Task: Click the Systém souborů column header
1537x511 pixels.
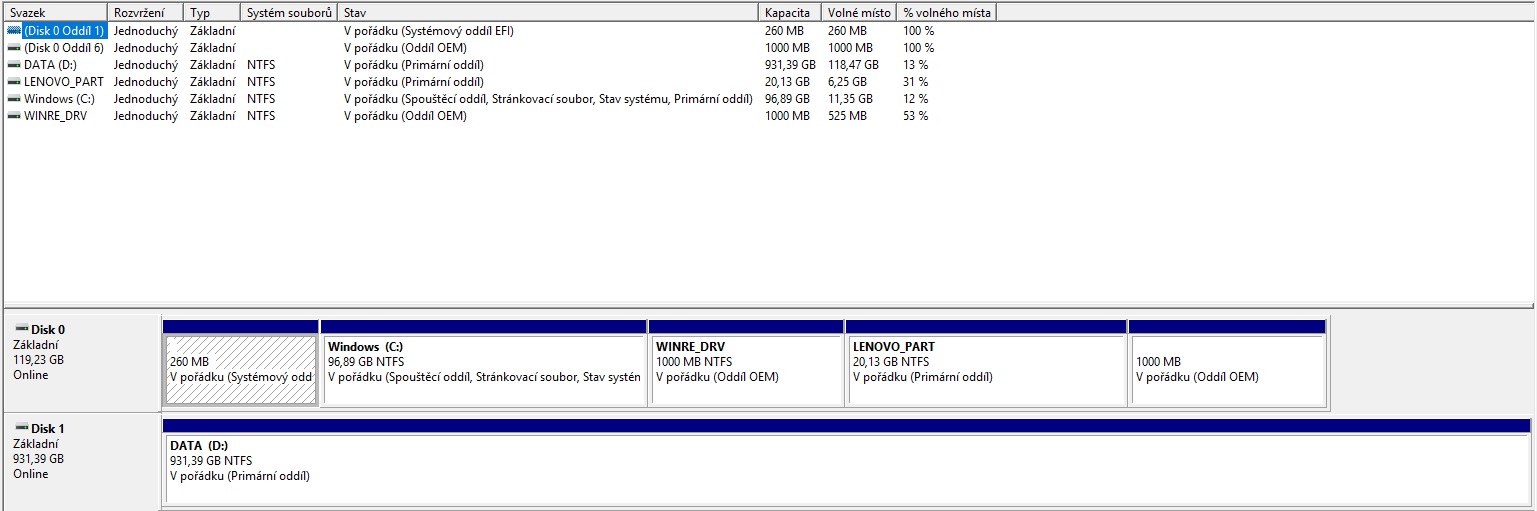Action: click(x=288, y=12)
